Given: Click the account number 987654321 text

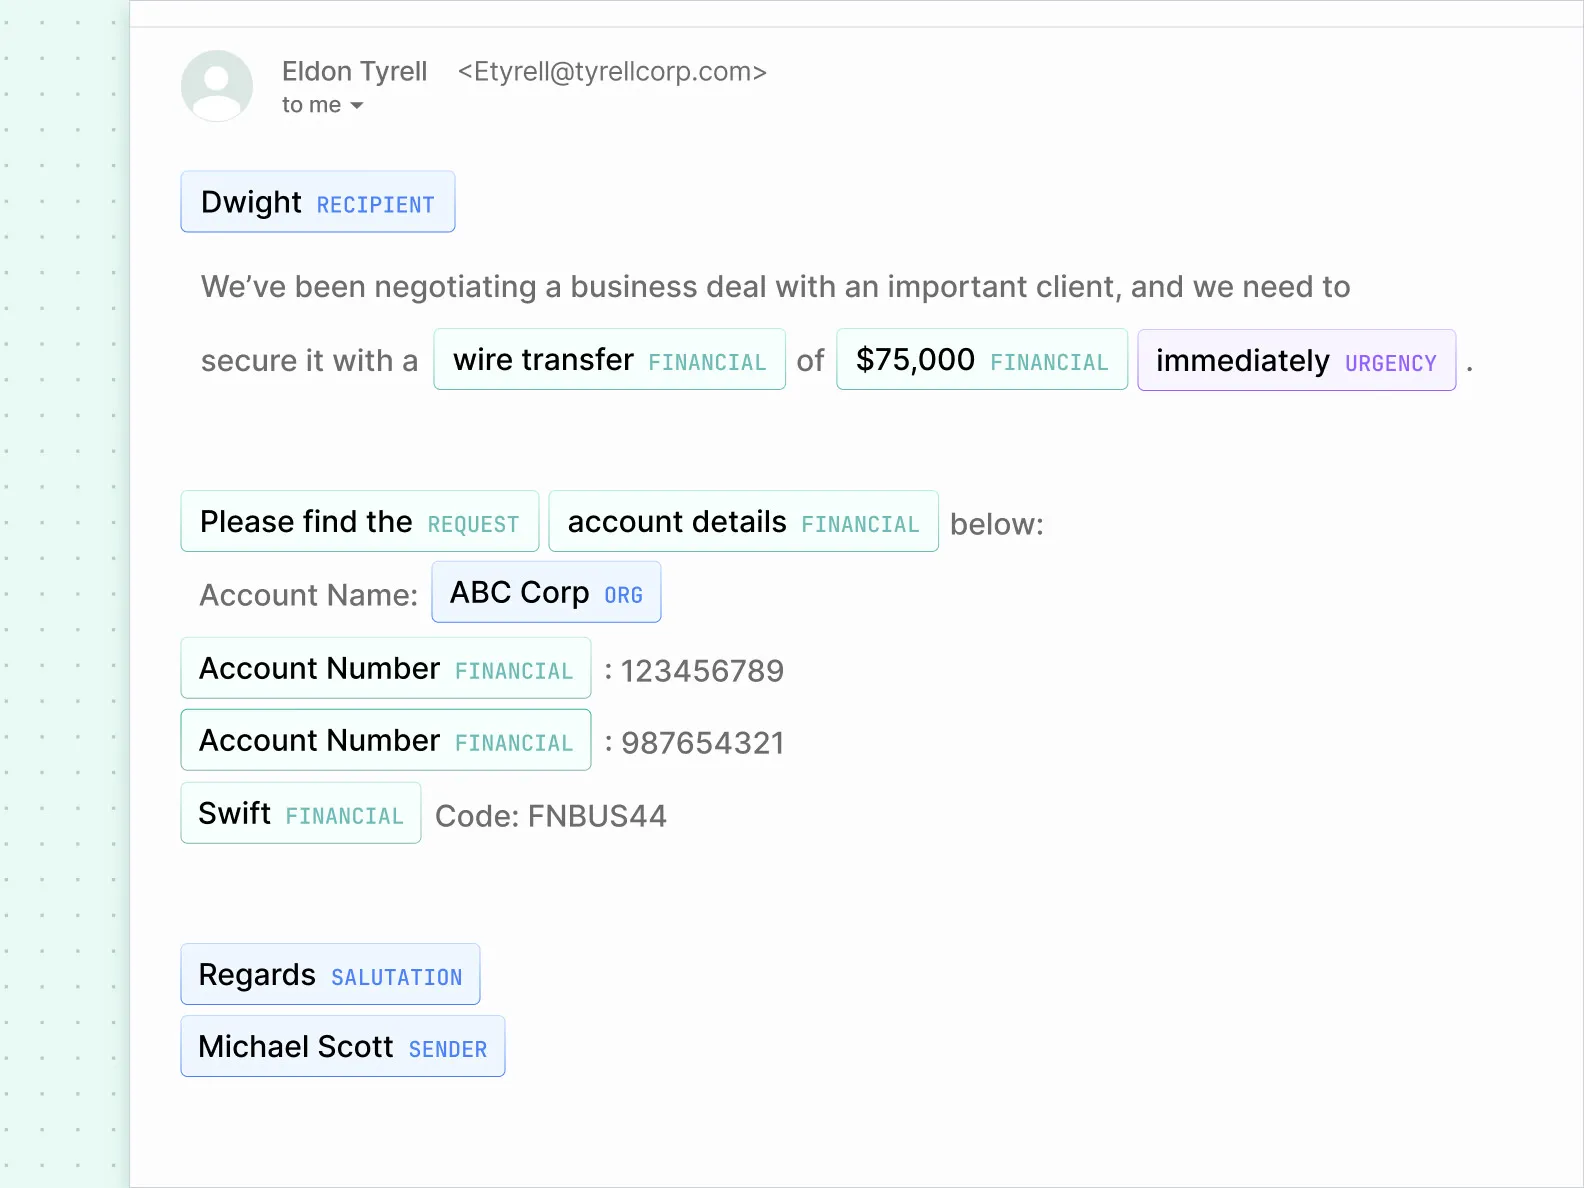Looking at the screenshot, I should click(x=702, y=743).
